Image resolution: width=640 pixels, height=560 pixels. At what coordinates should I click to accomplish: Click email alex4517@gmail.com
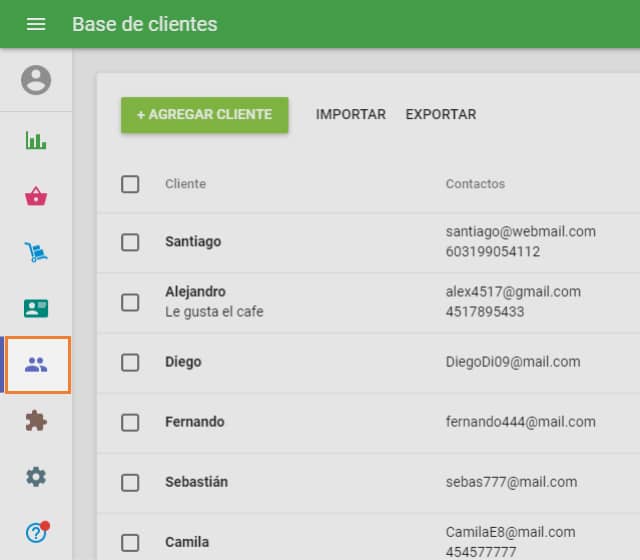pos(513,292)
